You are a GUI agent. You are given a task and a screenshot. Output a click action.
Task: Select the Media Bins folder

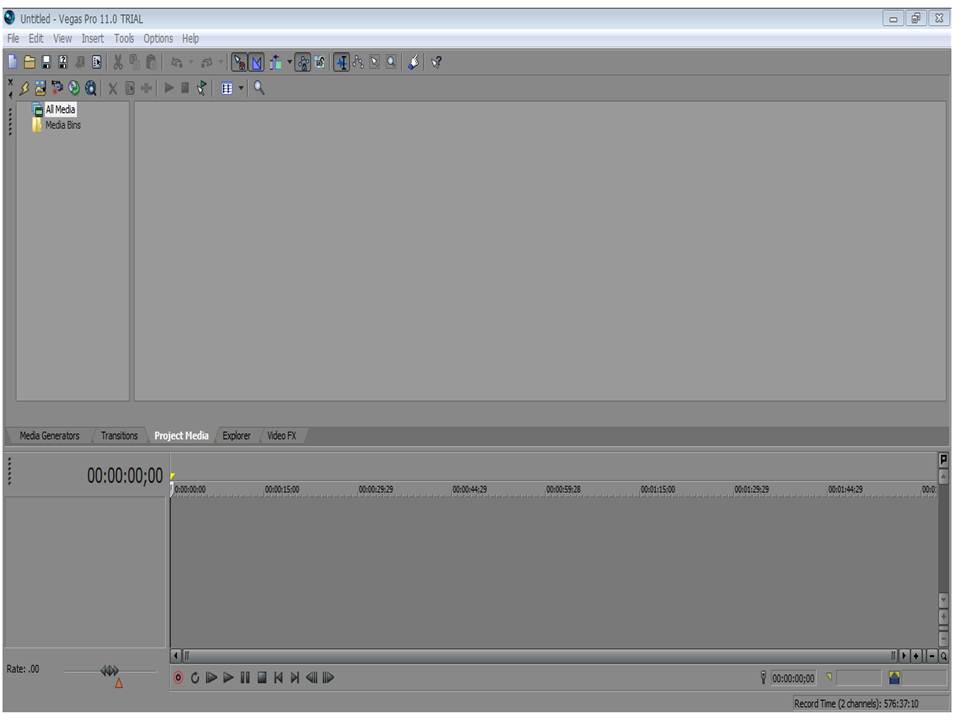[x=62, y=125]
